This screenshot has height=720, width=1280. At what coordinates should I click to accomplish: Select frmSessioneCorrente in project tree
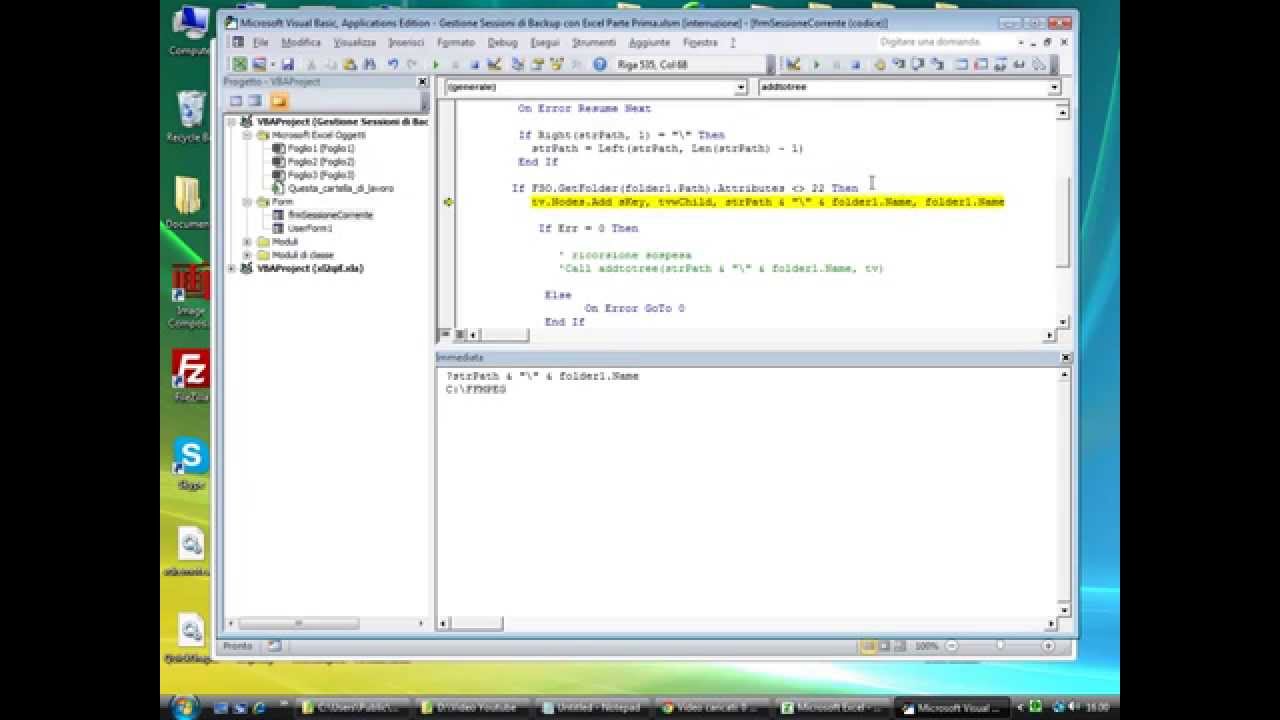pyautogui.click(x=330, y=215)
